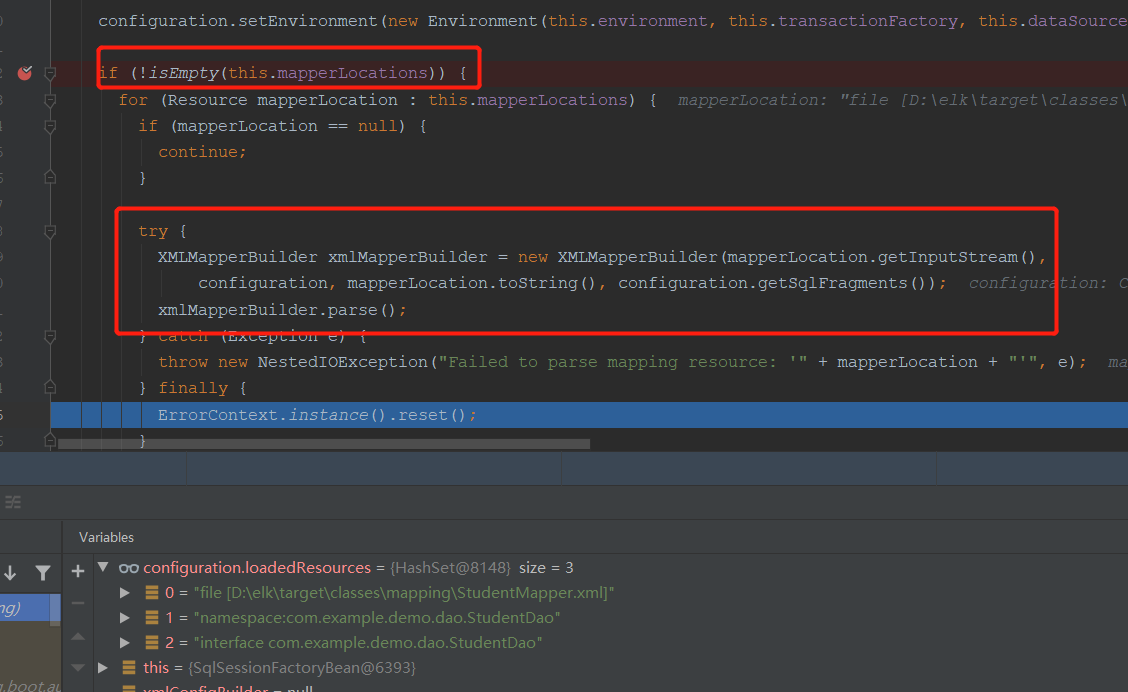1128x692 pixels.
Task: Add a new watch with the plus icon
Action: [x=78, y=572]
